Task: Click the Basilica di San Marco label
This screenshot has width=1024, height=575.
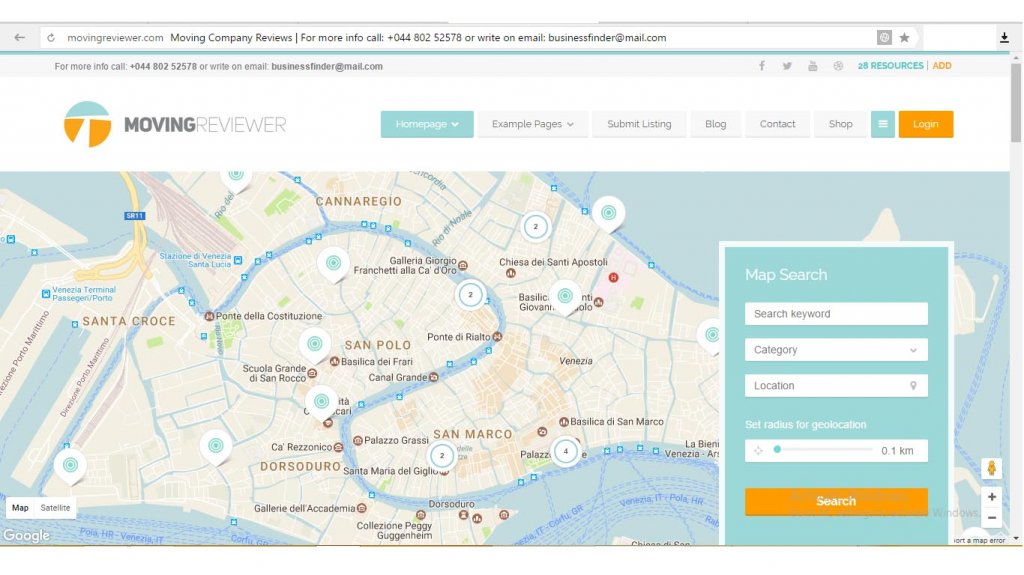Action: [616, 422]
